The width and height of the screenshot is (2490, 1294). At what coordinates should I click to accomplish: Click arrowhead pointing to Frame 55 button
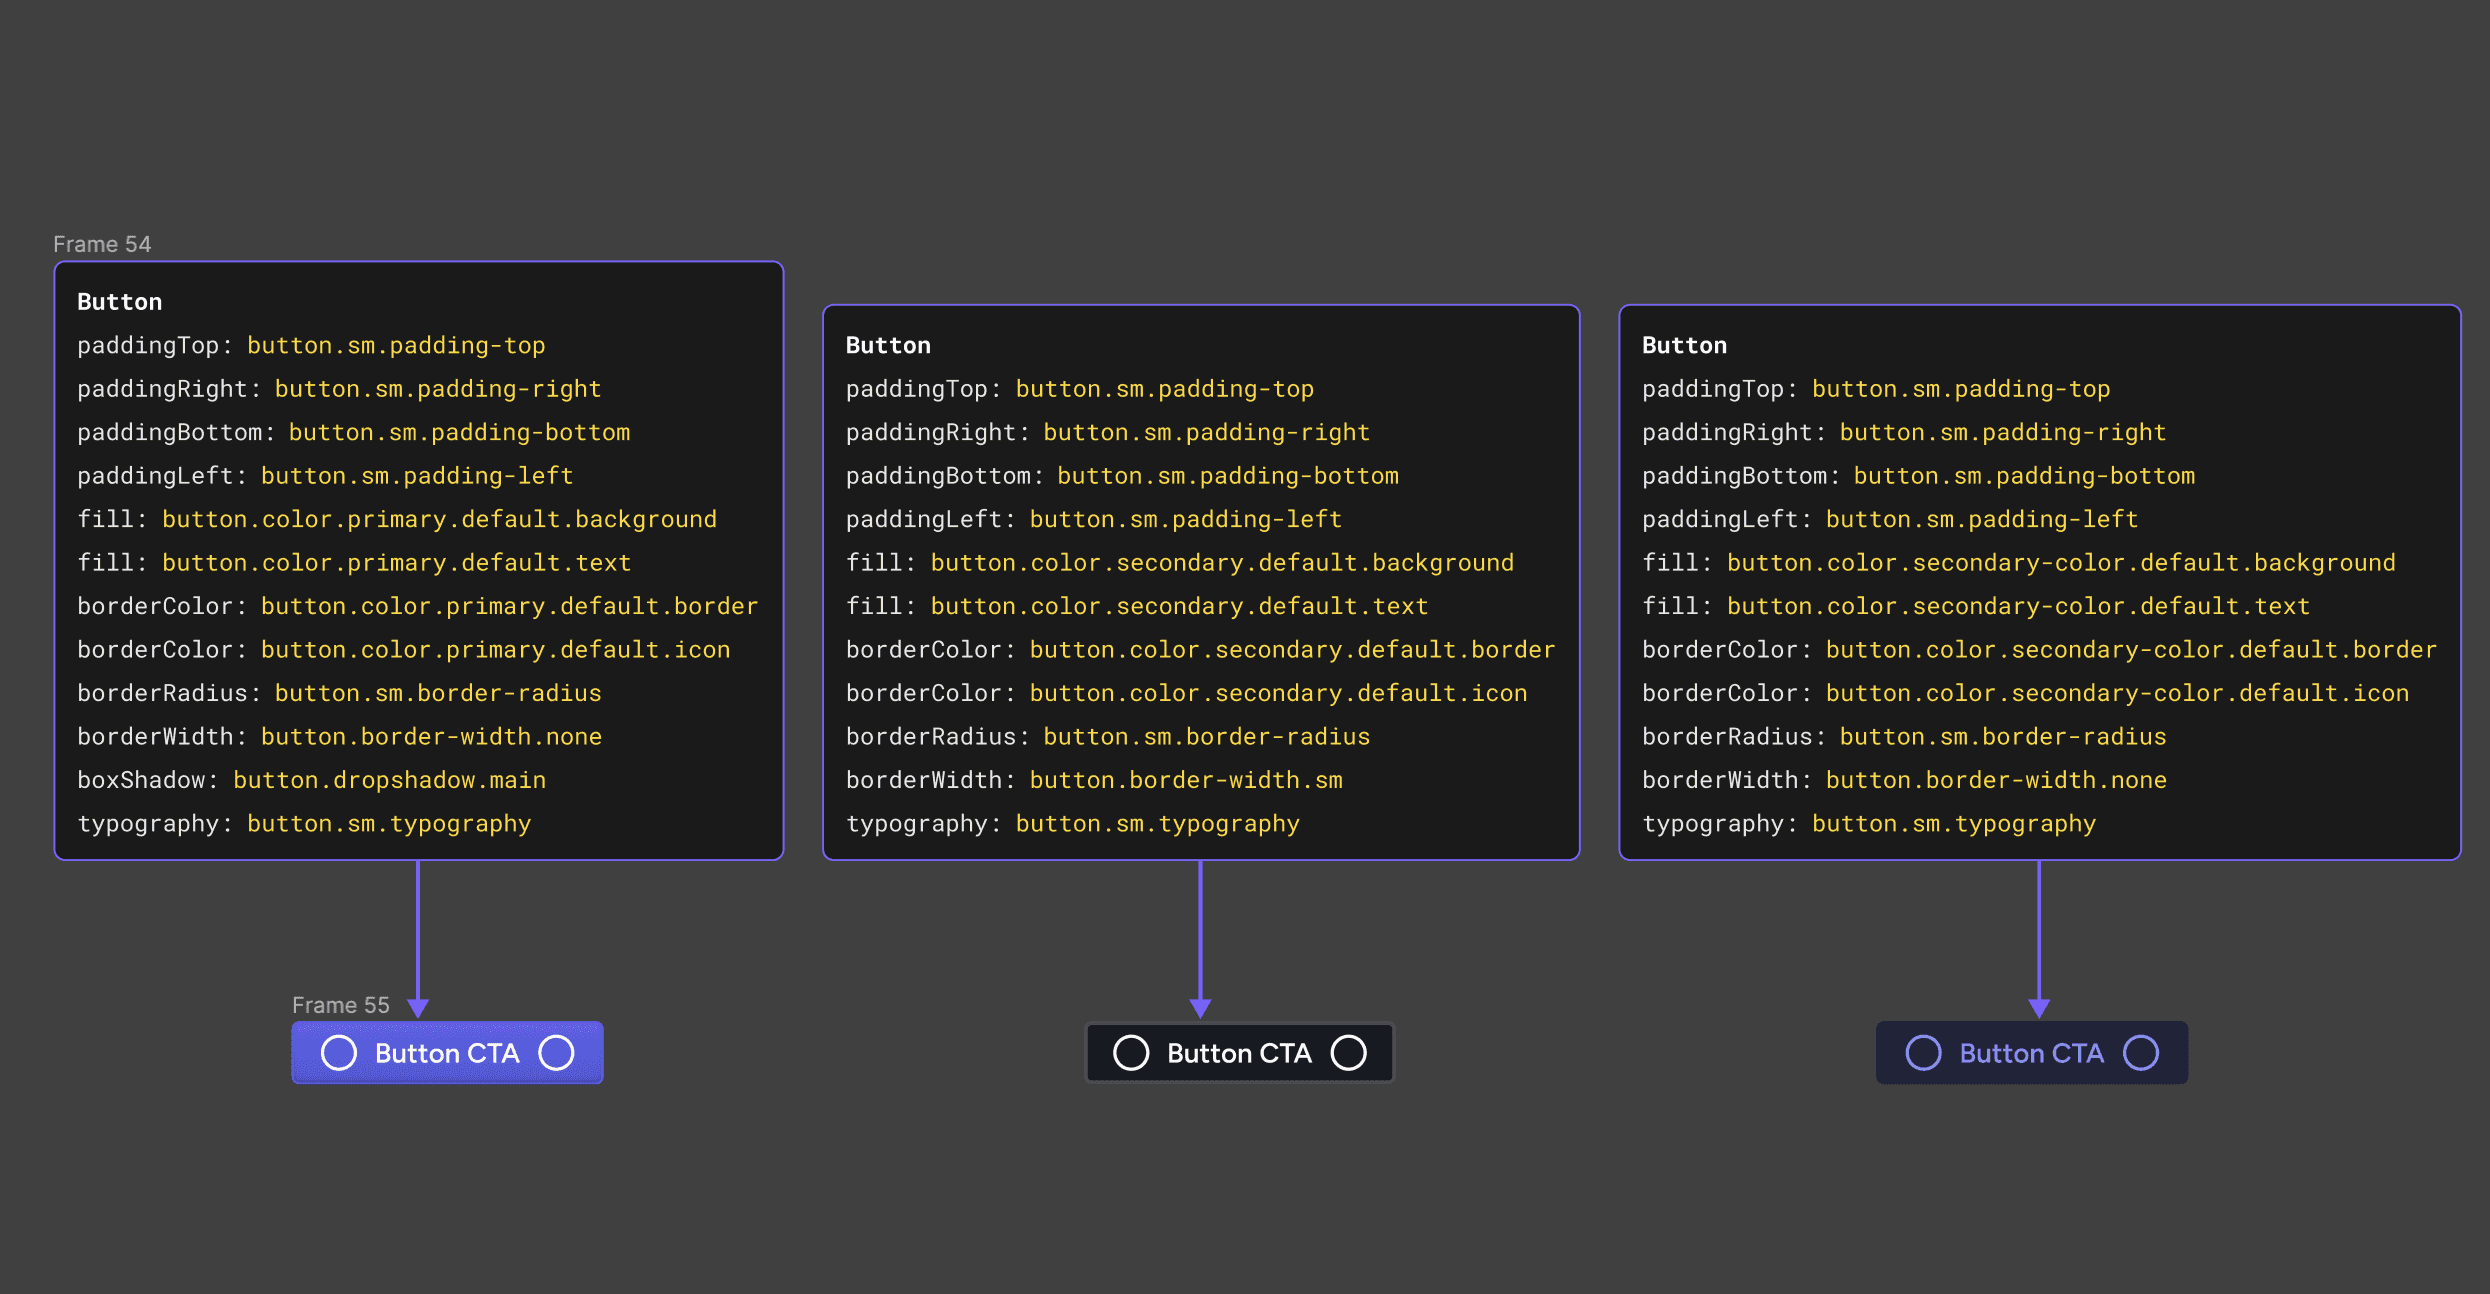coord(418,1008)
